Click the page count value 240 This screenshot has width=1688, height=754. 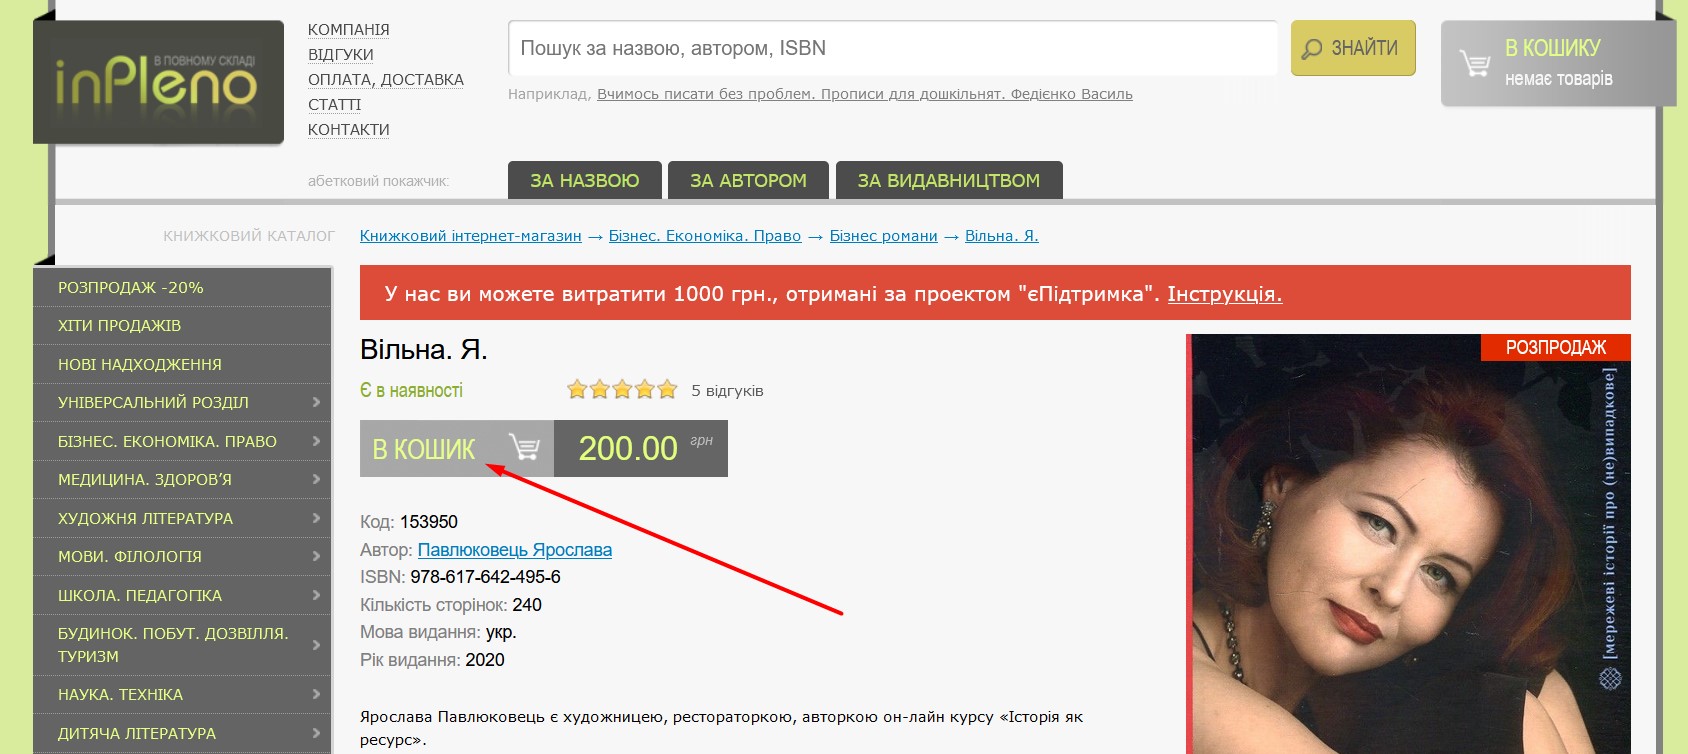[527, 605]
